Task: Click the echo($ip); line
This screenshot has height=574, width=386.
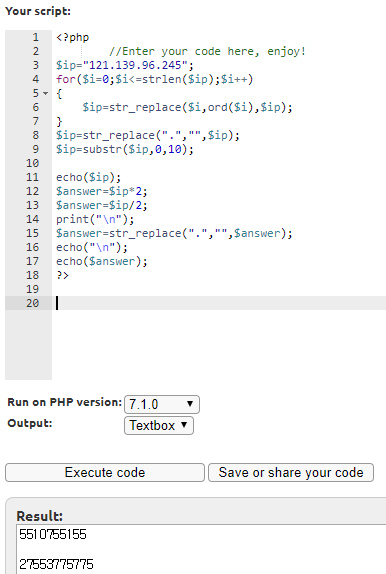Action: coord(88,177)
